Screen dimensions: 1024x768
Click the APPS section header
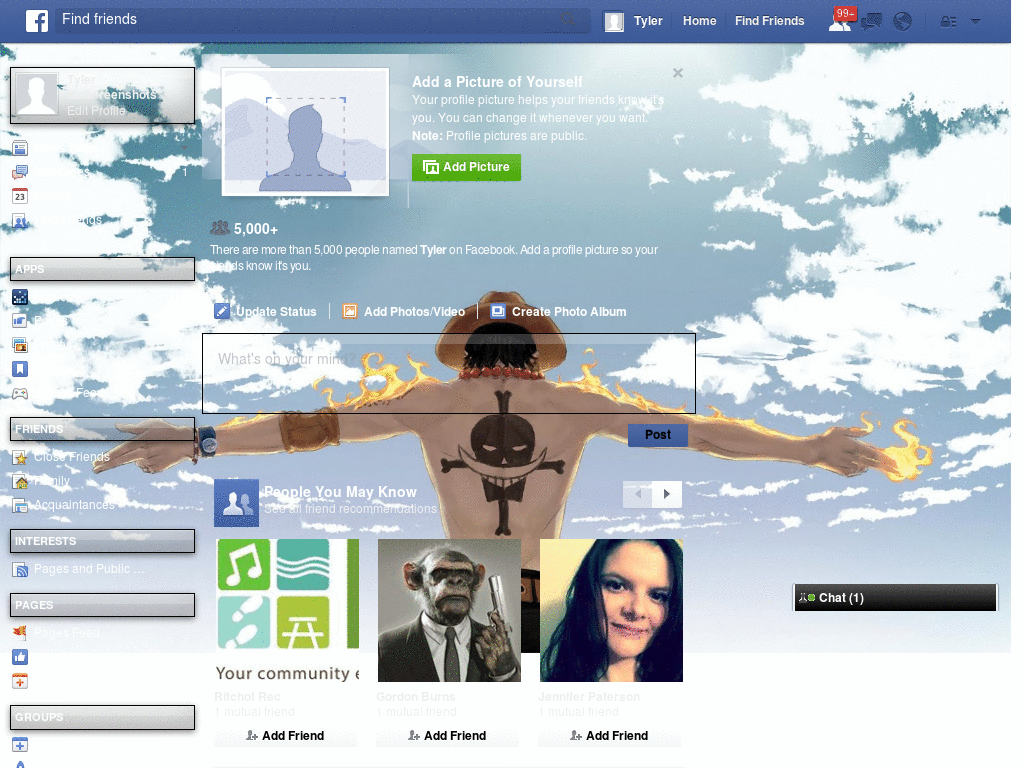pos(103,269)
